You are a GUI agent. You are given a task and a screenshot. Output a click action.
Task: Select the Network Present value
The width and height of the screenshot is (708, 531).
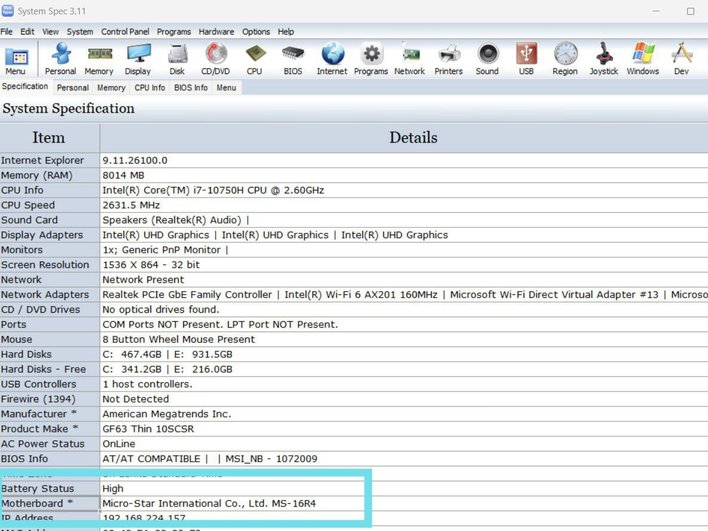(x=143, y=279)
